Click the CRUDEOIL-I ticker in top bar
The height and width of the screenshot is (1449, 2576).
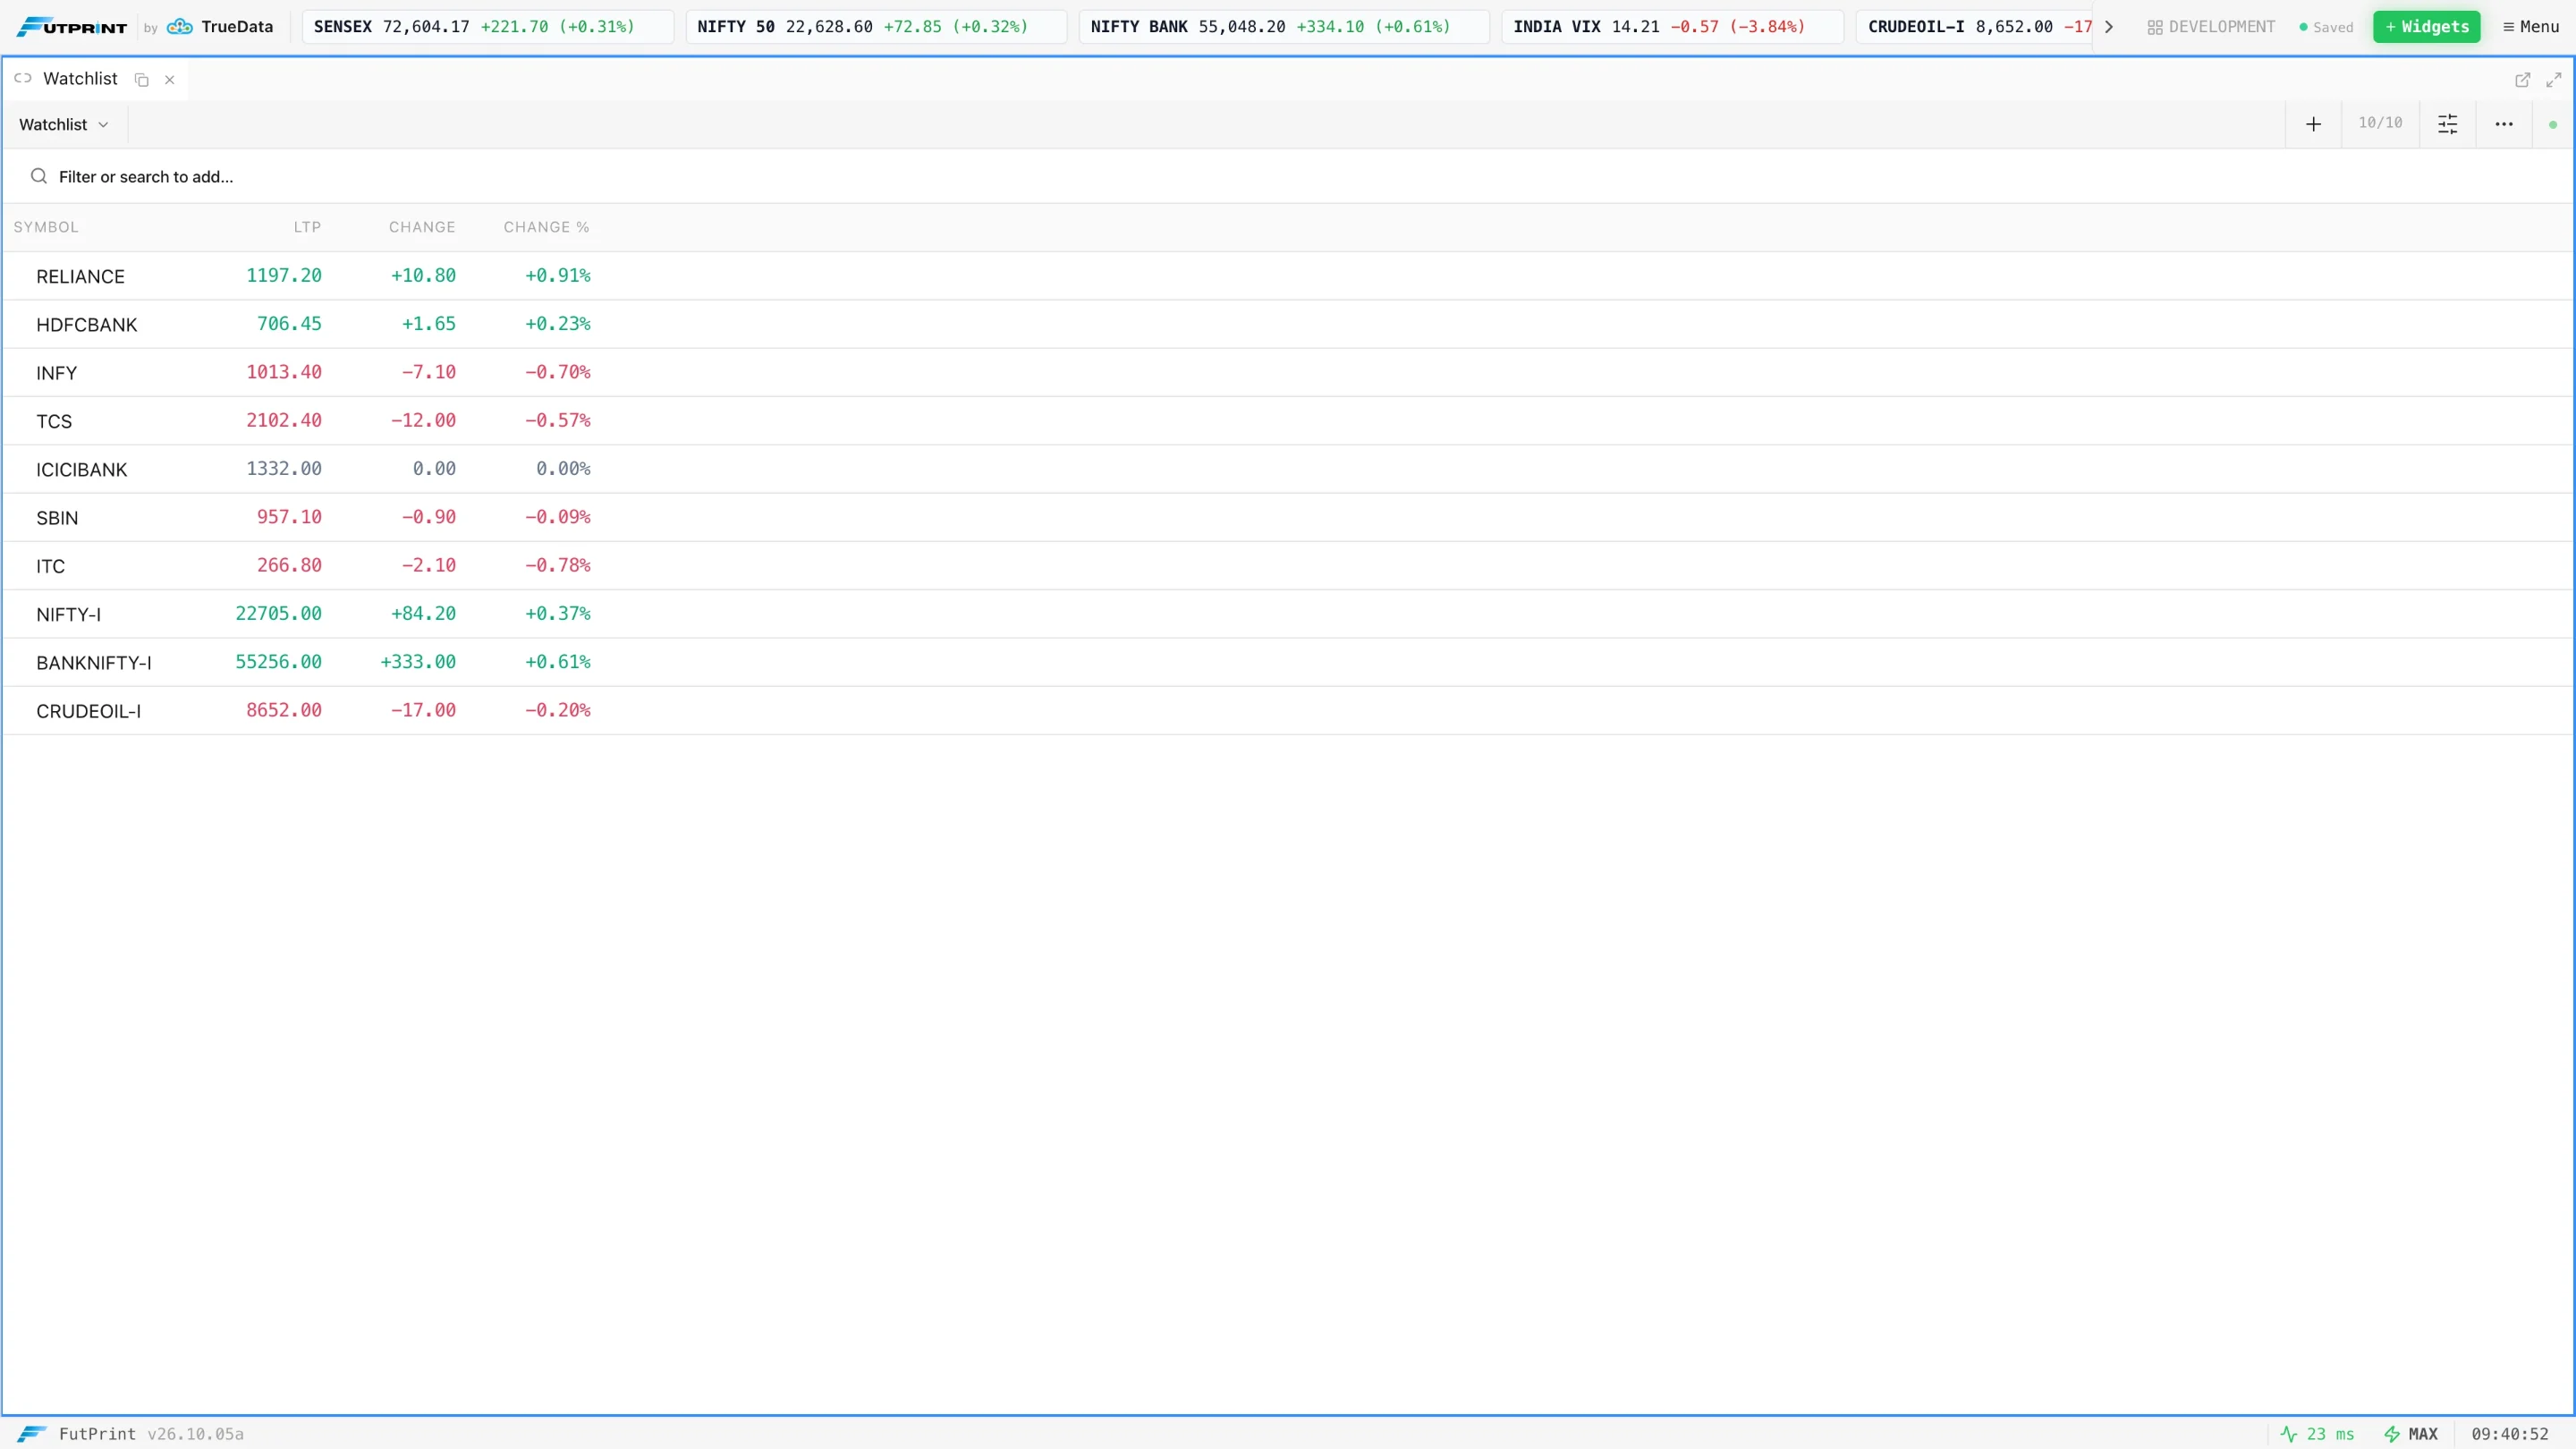pos(1975,27)
